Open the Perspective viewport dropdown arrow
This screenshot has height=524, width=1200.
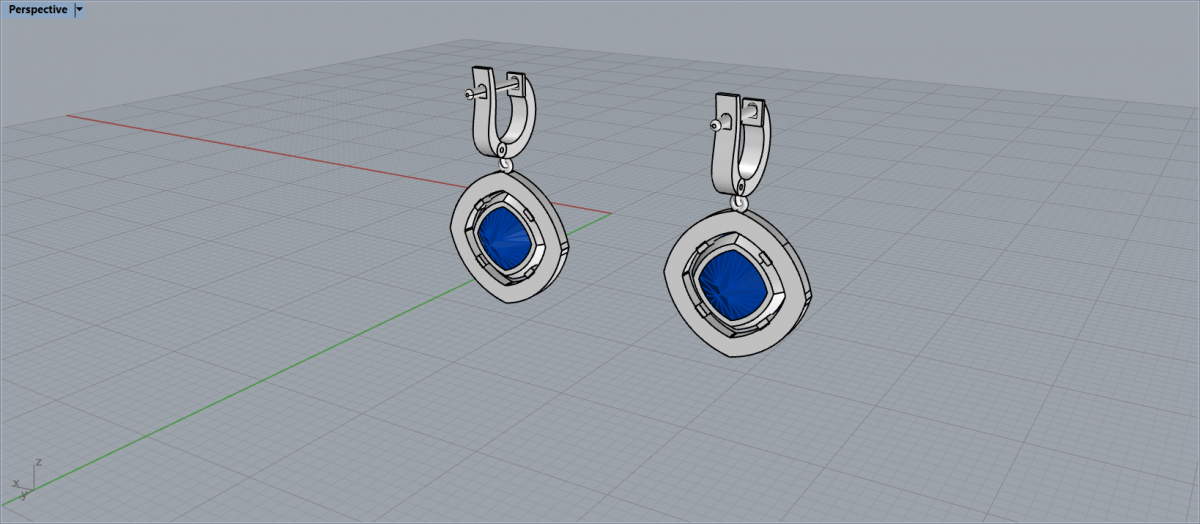click(x=80, y=10)
